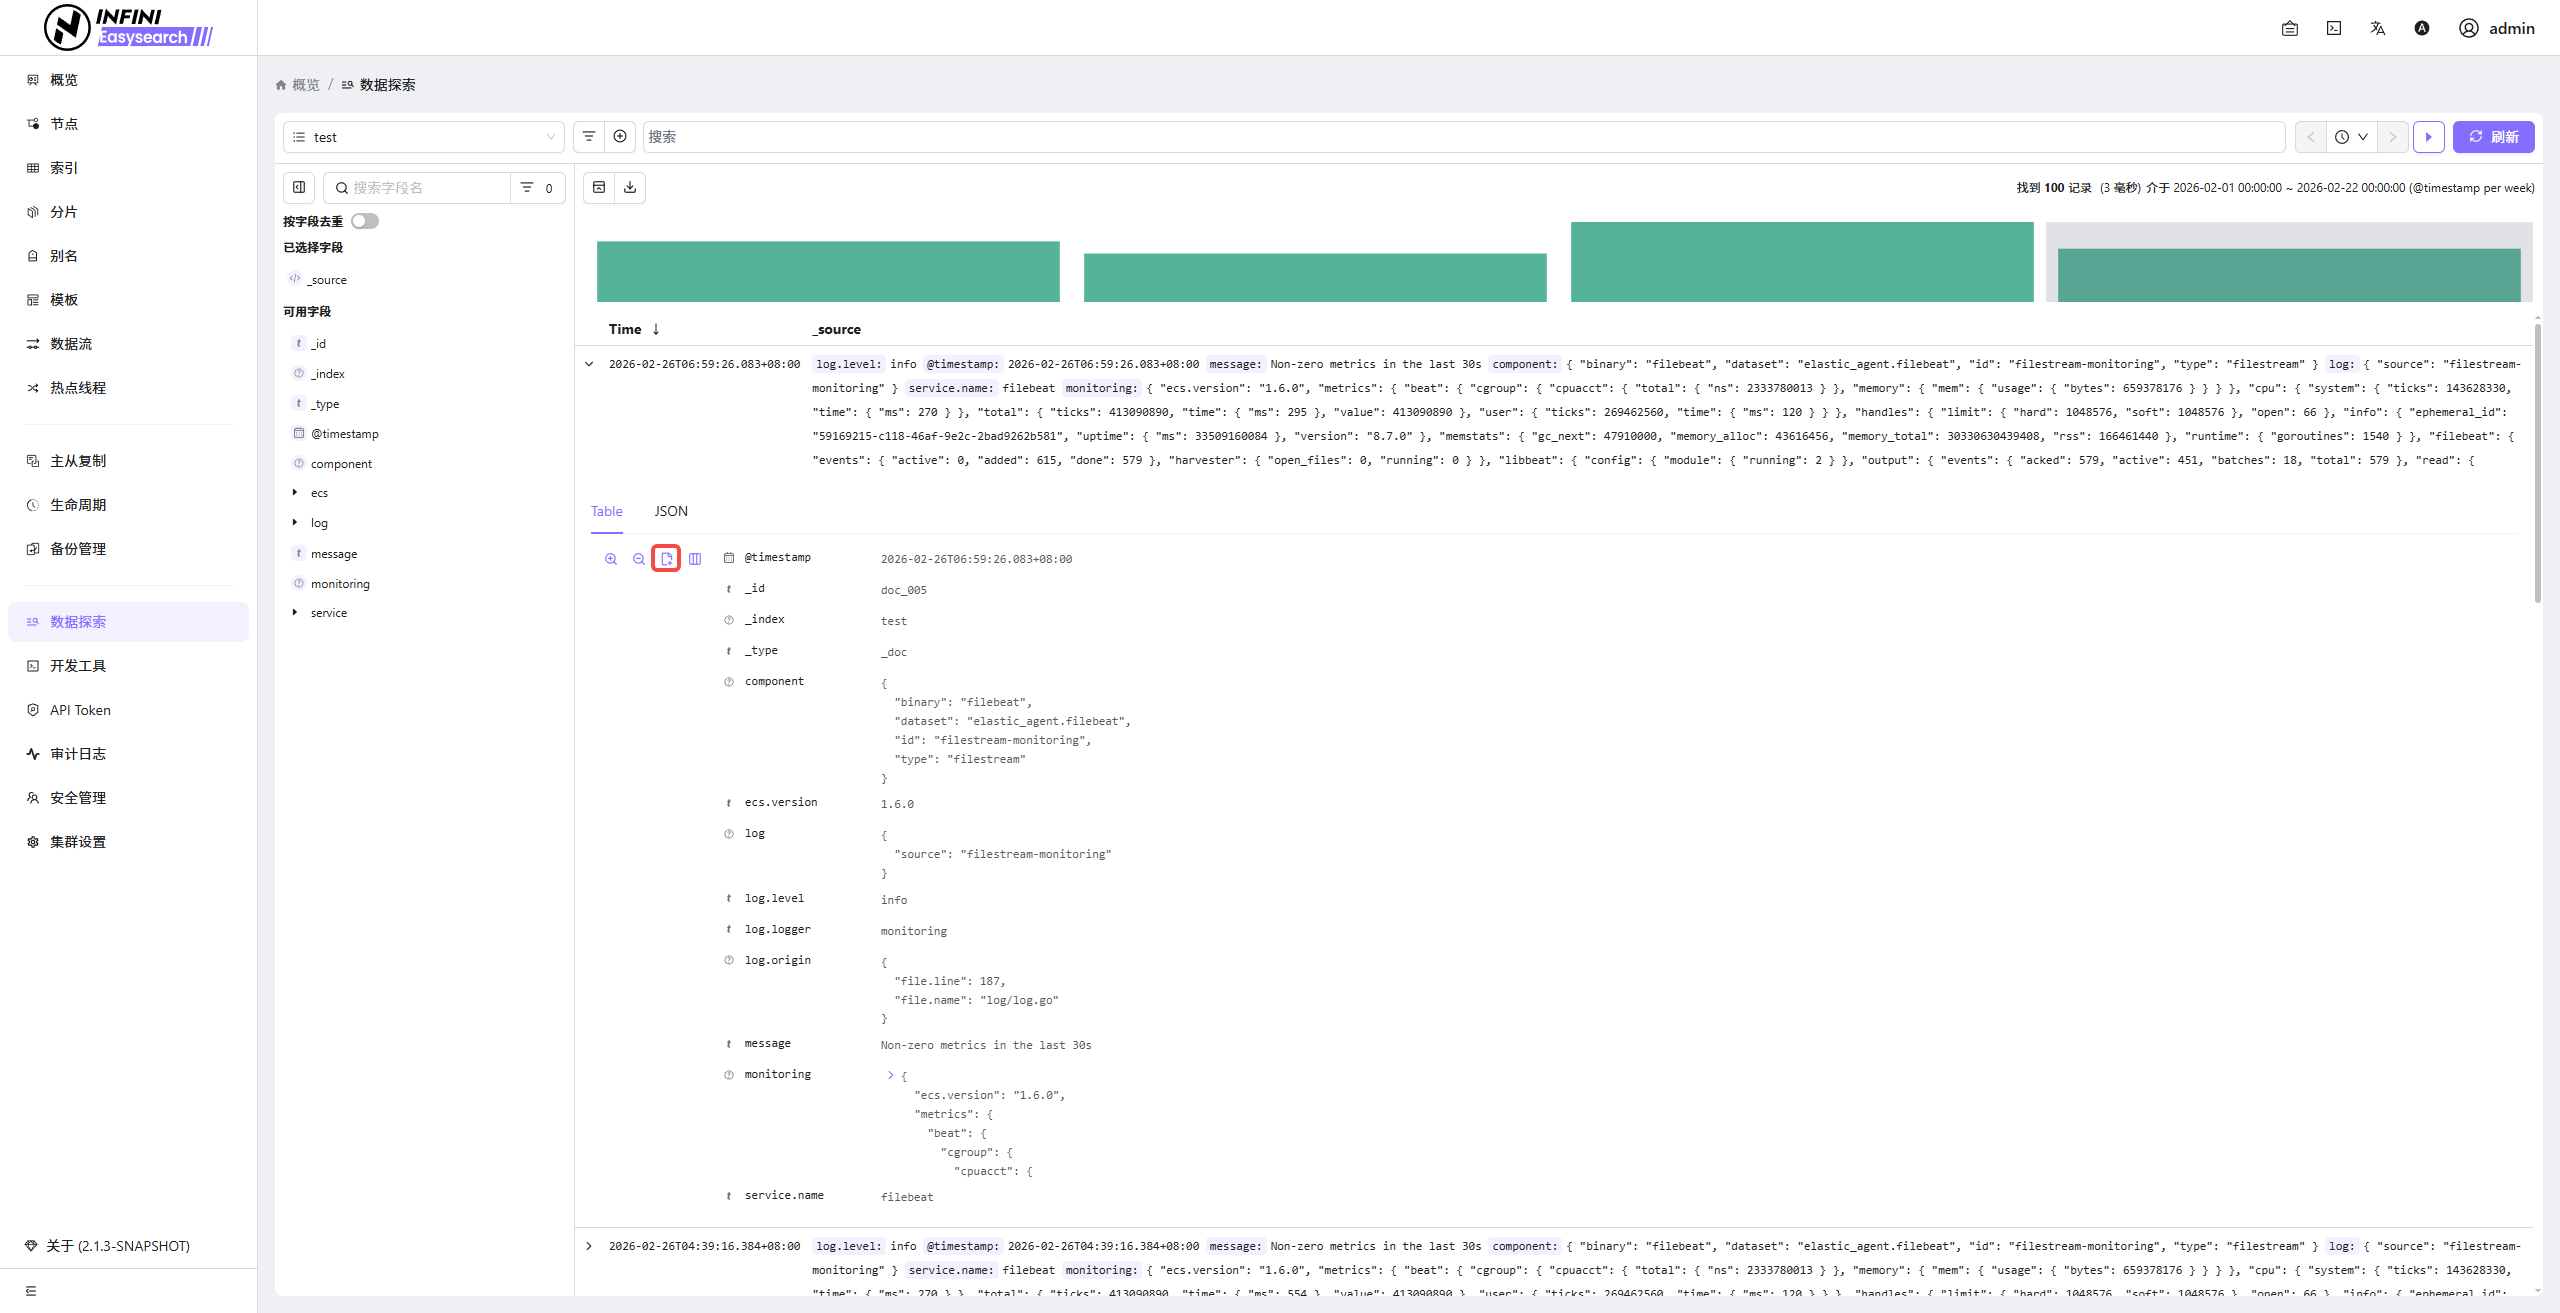
Task: Open the language switch icon in header
Action: click(x=2377, y=28)
